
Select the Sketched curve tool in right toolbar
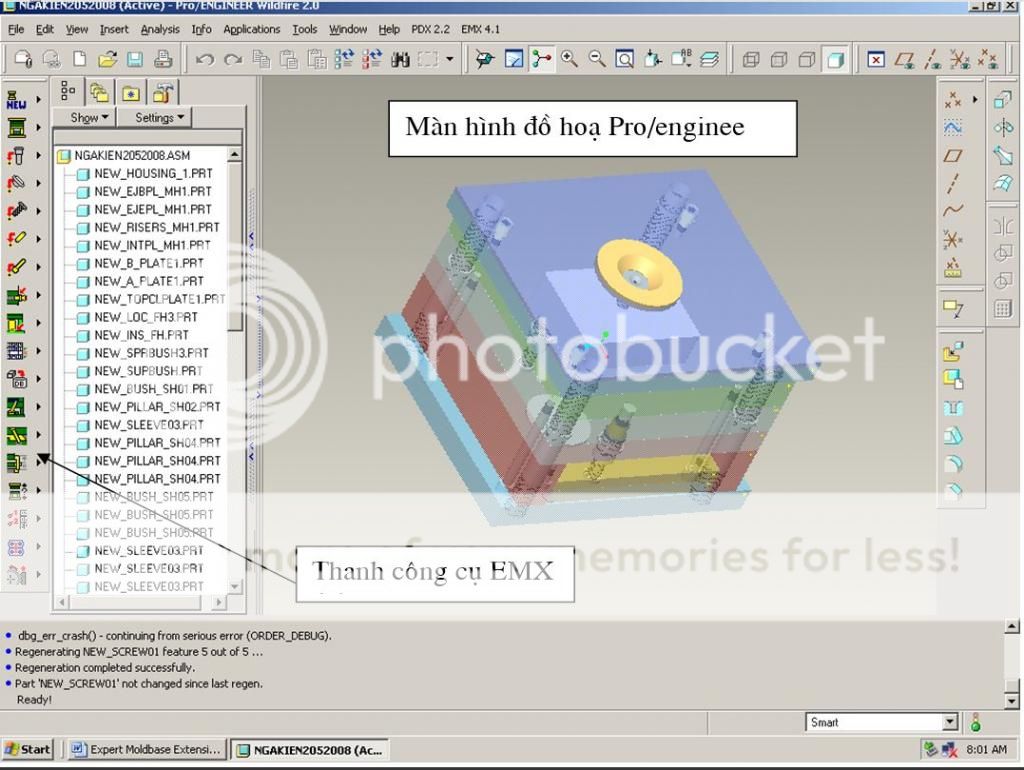pyautogui.click(x=953, y=127)
